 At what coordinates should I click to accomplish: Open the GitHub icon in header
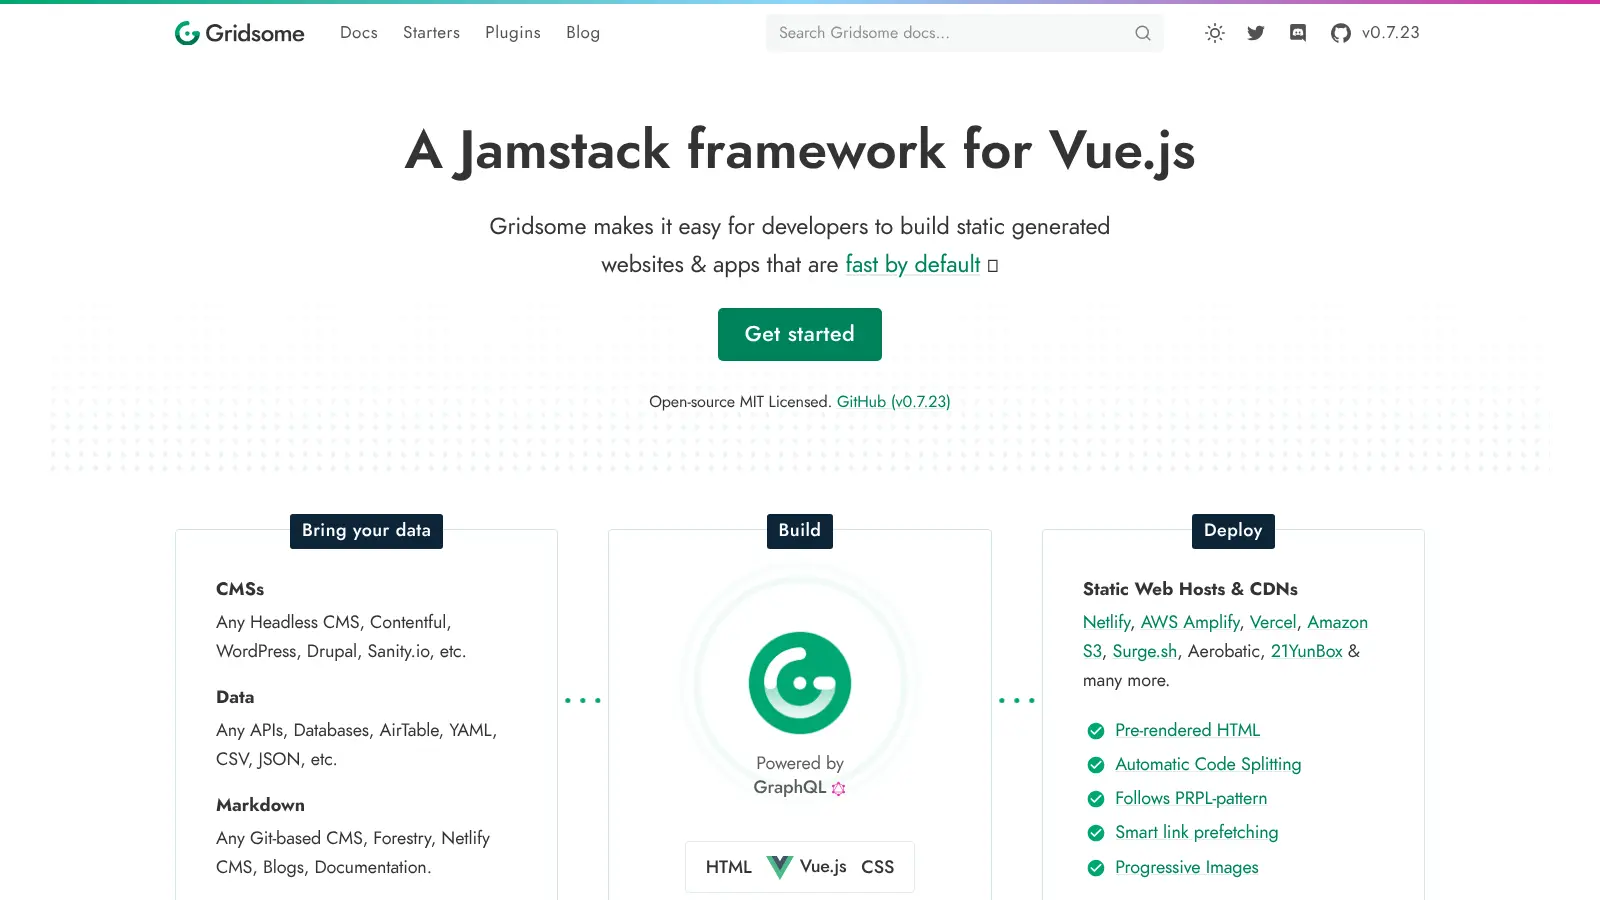pyautogui.click(x=1341, y=33)
